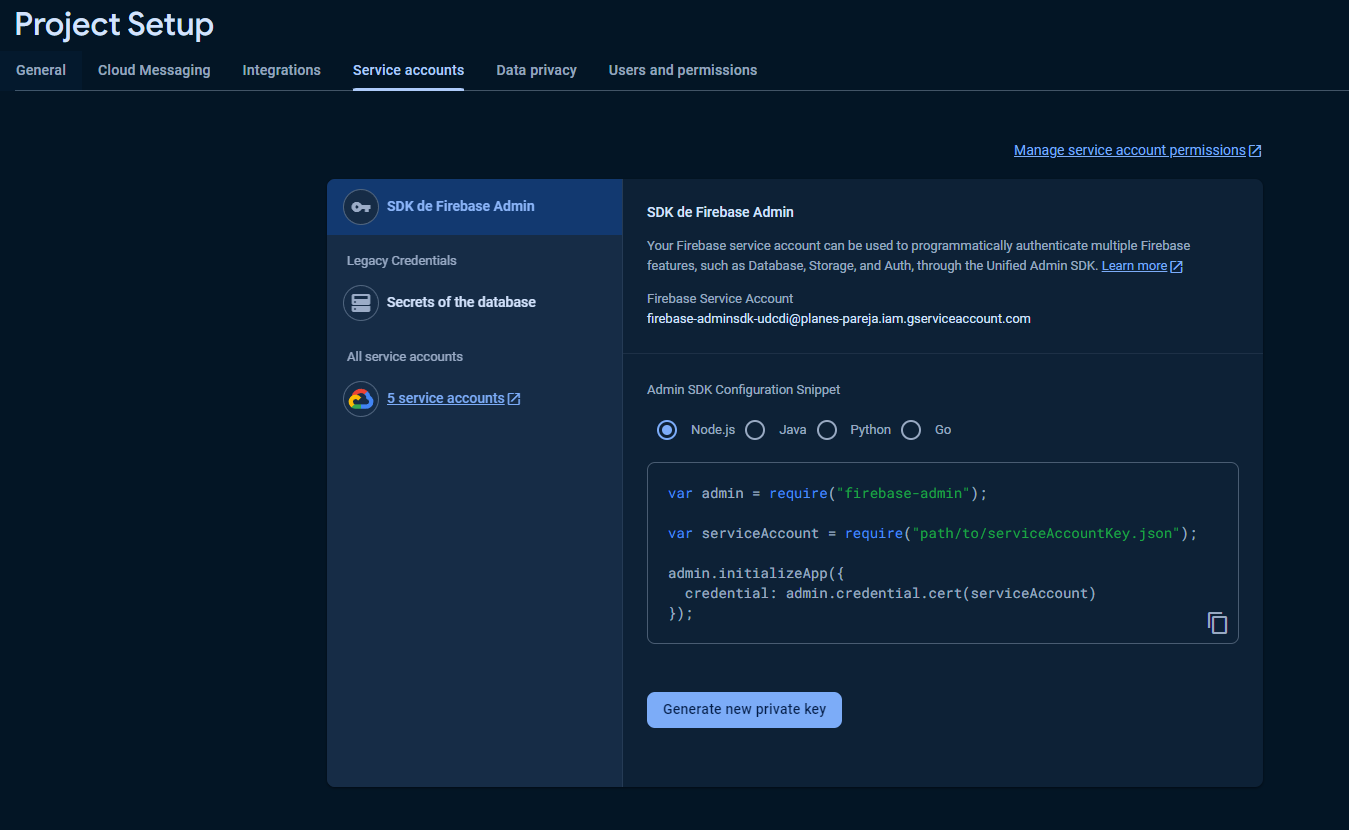Select the Service accounts tab

pos(408,70)
